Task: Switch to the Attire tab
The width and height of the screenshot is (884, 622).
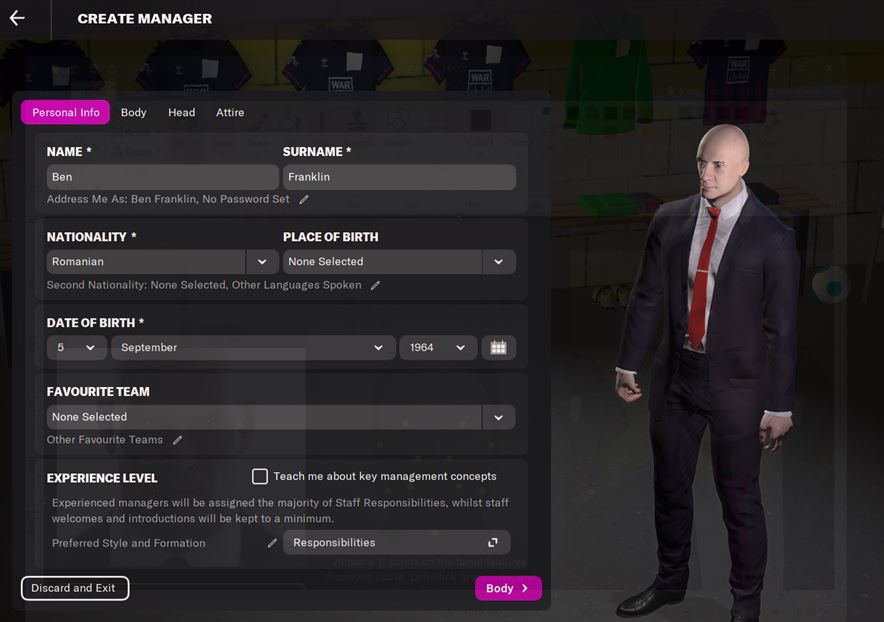Action: coord(230,112)
